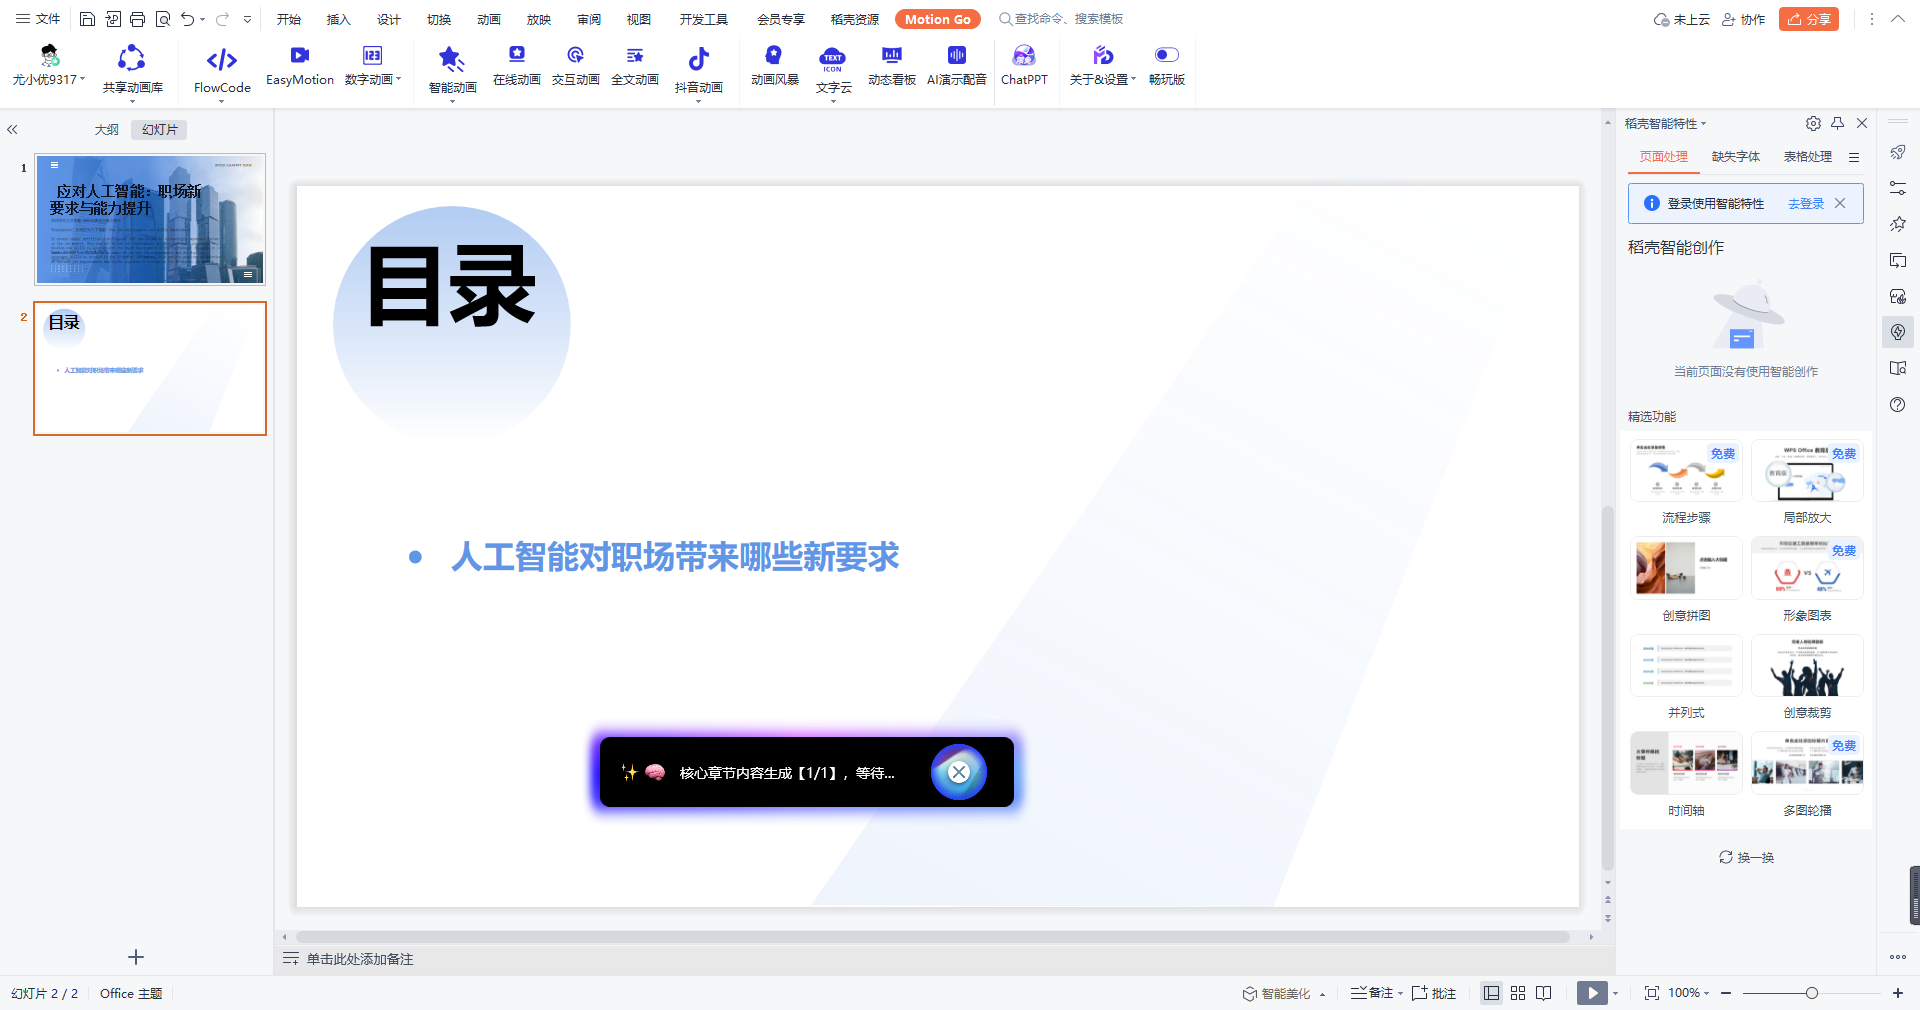The height and width of the screenshot is (1010, 1920).
Task: Click the 去登录 login link
Action: pyautogui.click(x=1805, y=203)
